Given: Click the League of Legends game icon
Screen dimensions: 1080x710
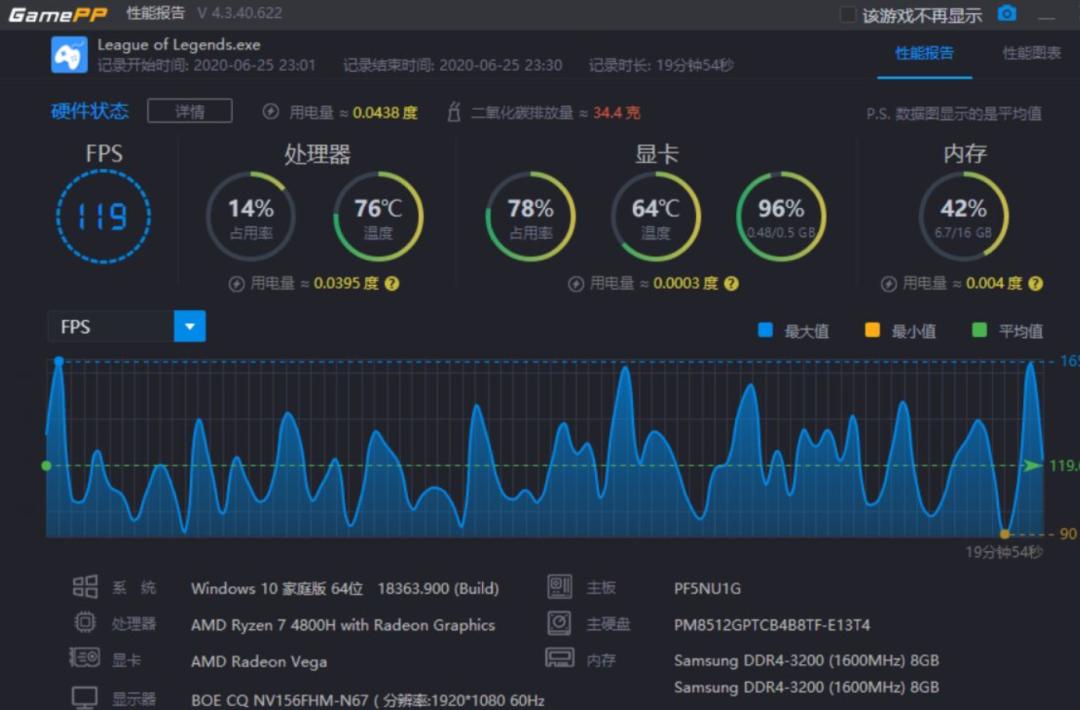Looking at the screenshot, I should 69,54.
